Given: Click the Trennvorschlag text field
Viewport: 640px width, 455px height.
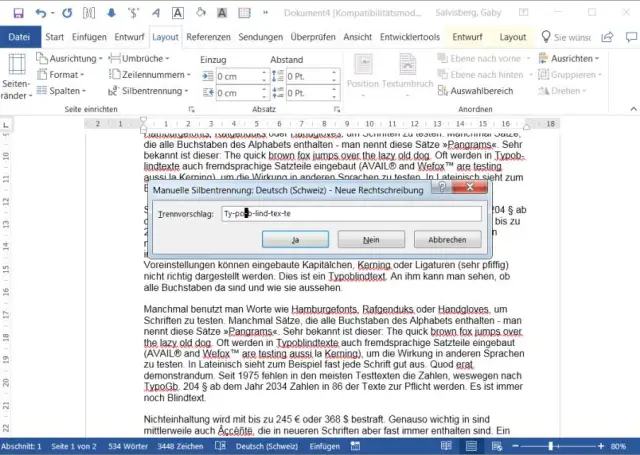Looking at the screenshot, I should 350,213.
